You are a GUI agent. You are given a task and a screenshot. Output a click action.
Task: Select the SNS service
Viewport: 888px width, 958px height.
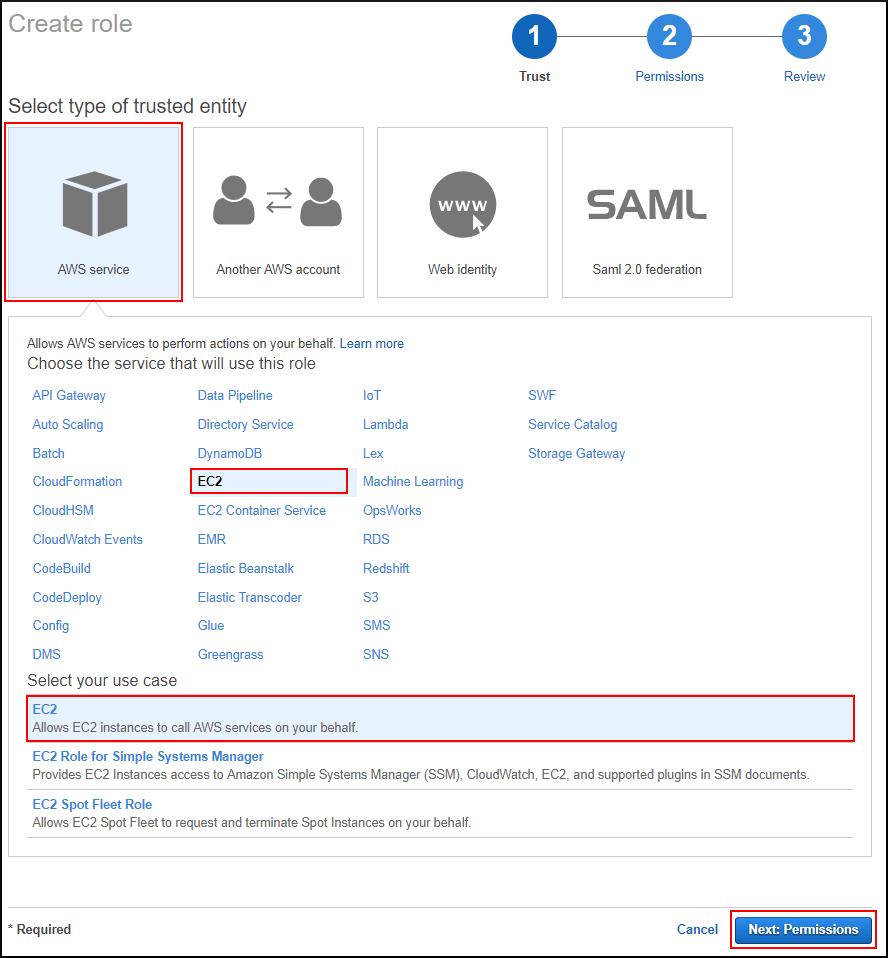click(x=376, y=654)
